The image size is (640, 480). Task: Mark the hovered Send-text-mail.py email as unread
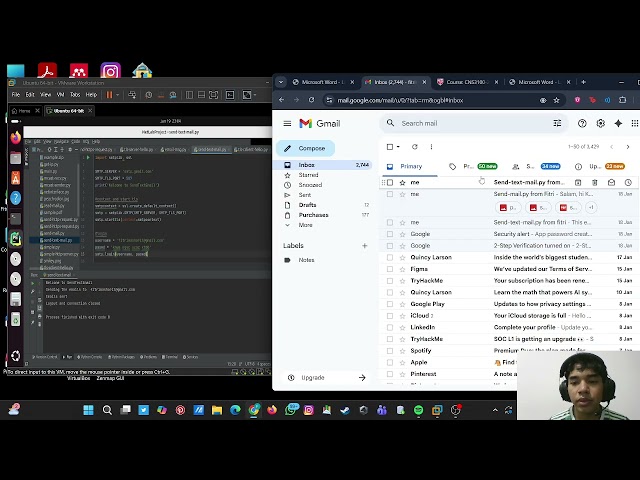[x=611, y=182]
